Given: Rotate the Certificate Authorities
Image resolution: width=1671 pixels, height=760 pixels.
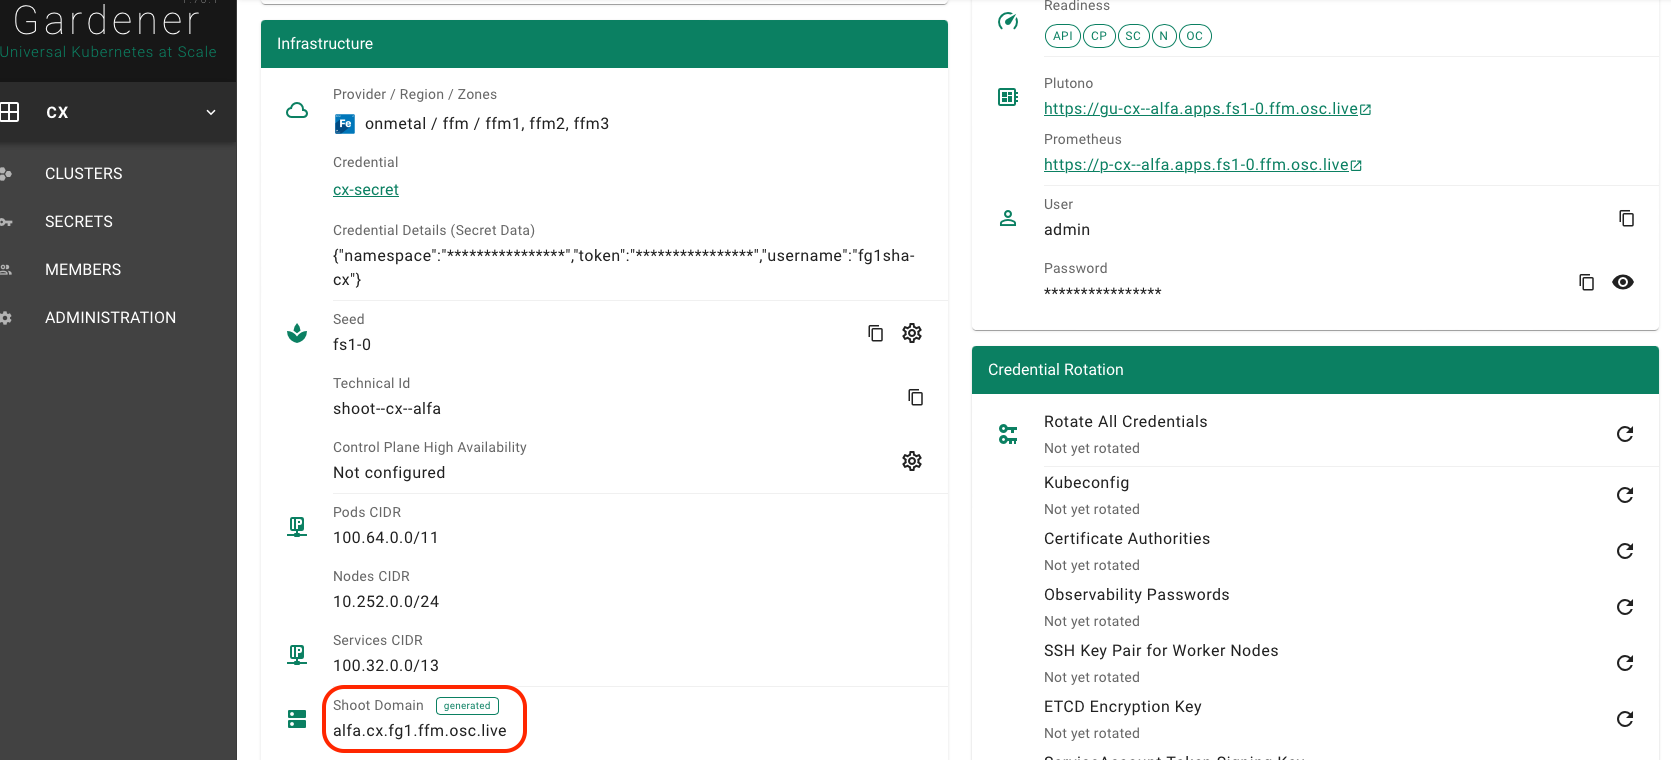Looking at the screenshot, I should pyautogui.click(x=1625, y=551).
